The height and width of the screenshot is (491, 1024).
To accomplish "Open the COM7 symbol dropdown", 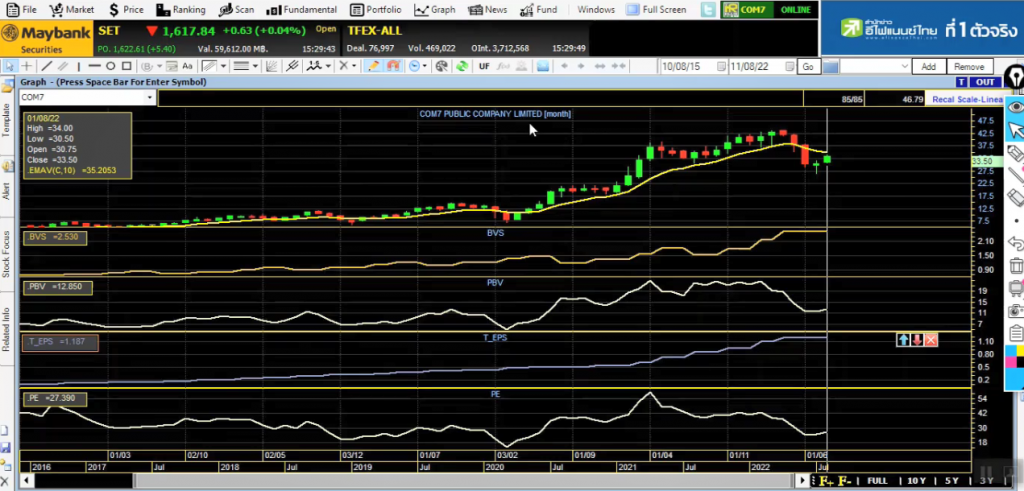I will [150, 97].
